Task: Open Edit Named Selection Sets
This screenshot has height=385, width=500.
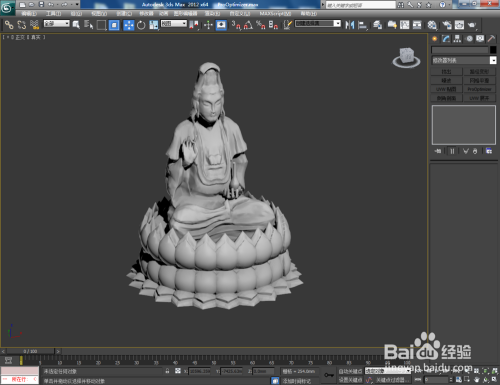Action: 287,25
